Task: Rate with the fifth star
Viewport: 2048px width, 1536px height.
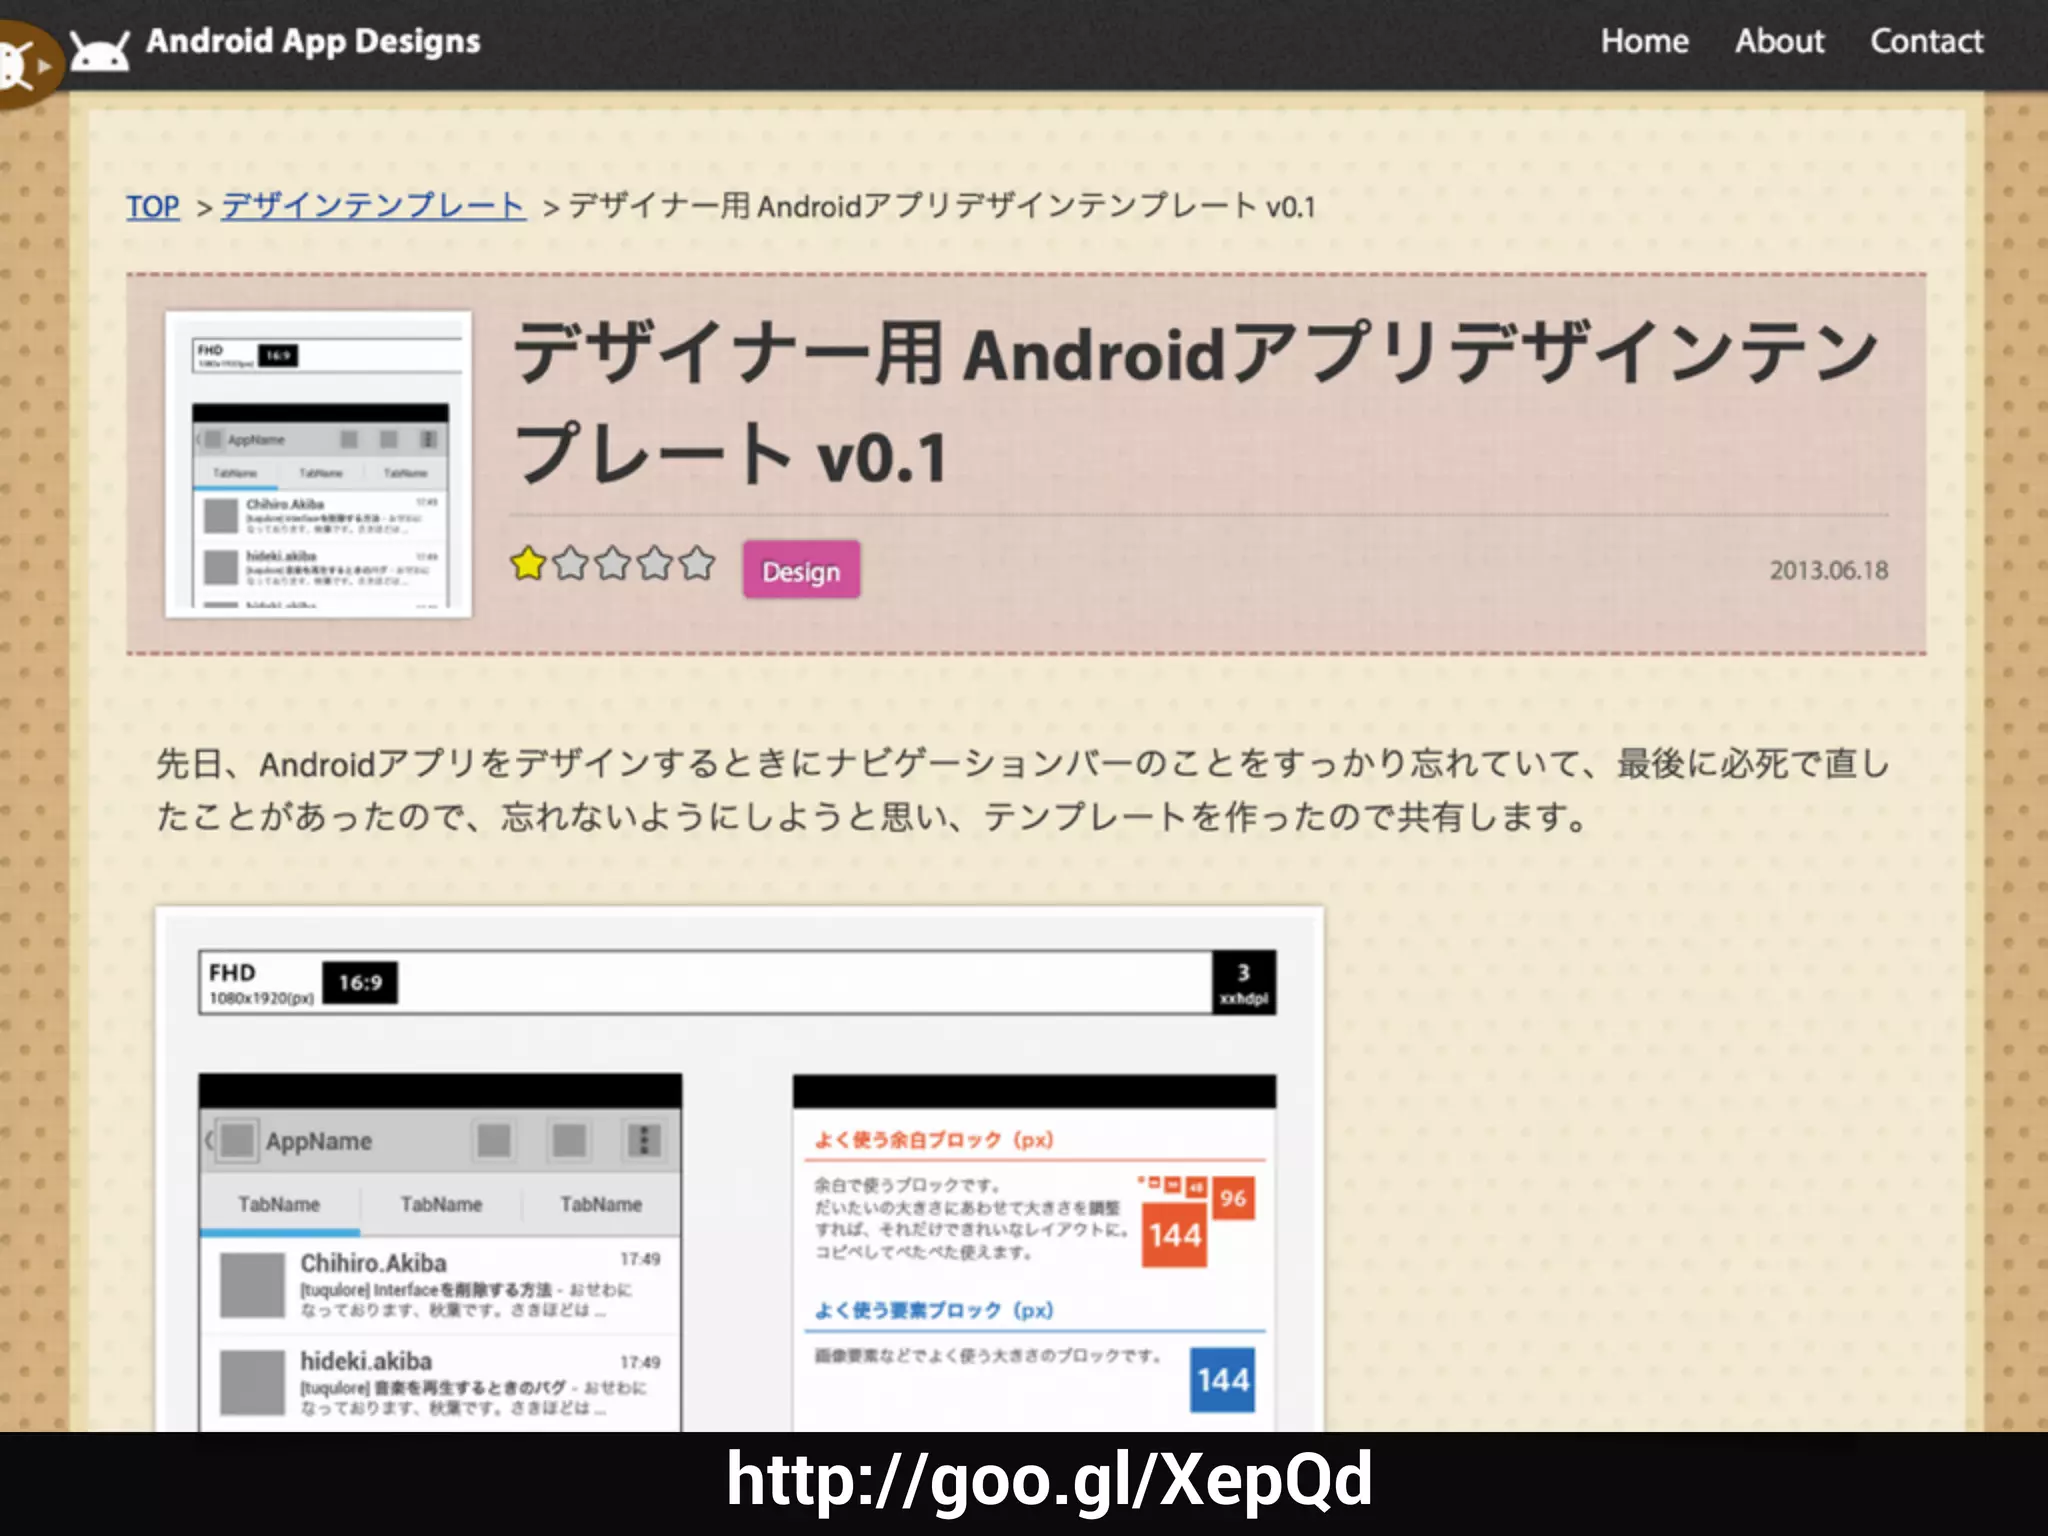Action: pos(698,564)
